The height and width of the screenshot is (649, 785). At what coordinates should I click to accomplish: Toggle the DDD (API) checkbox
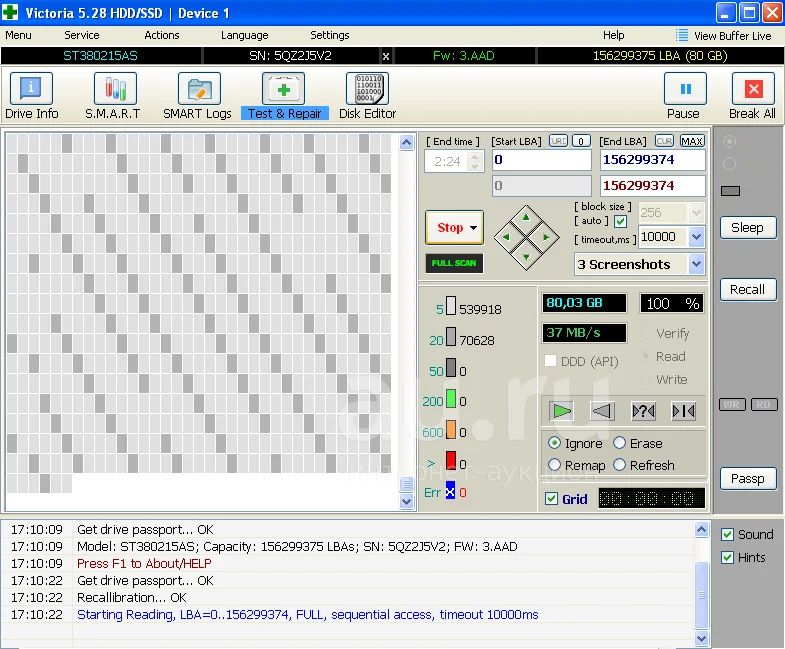(550, 361)
